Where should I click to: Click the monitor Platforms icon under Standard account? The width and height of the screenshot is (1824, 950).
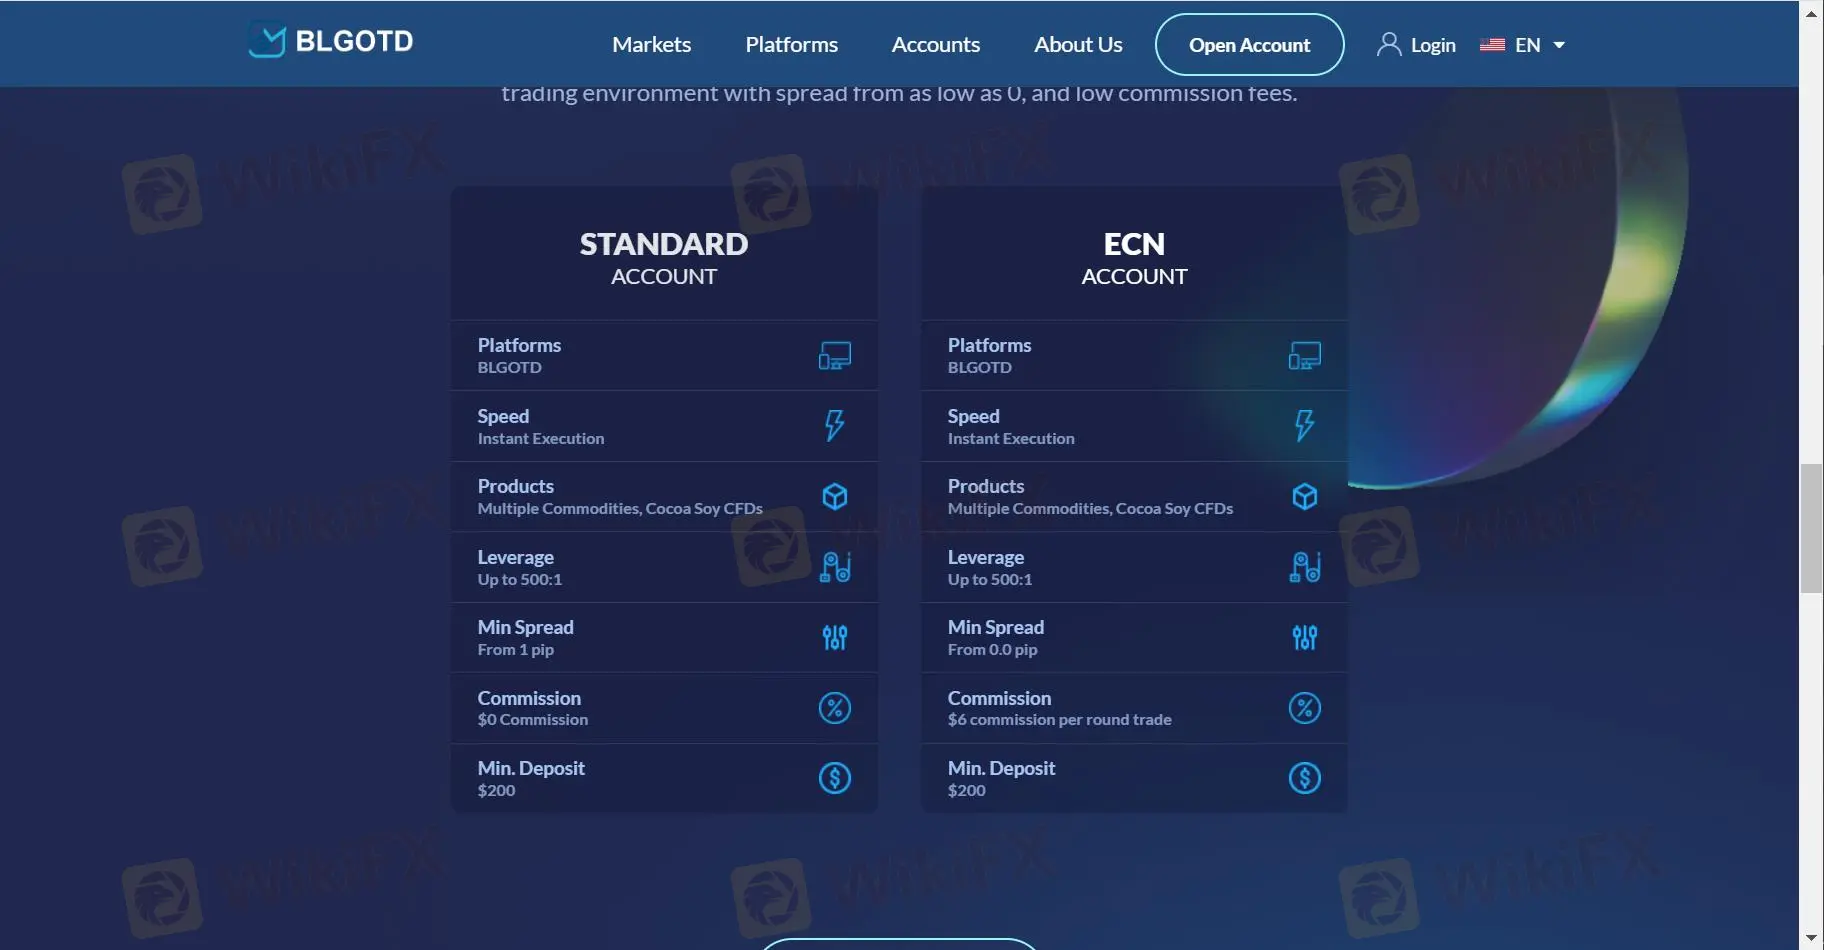[834, 355]
